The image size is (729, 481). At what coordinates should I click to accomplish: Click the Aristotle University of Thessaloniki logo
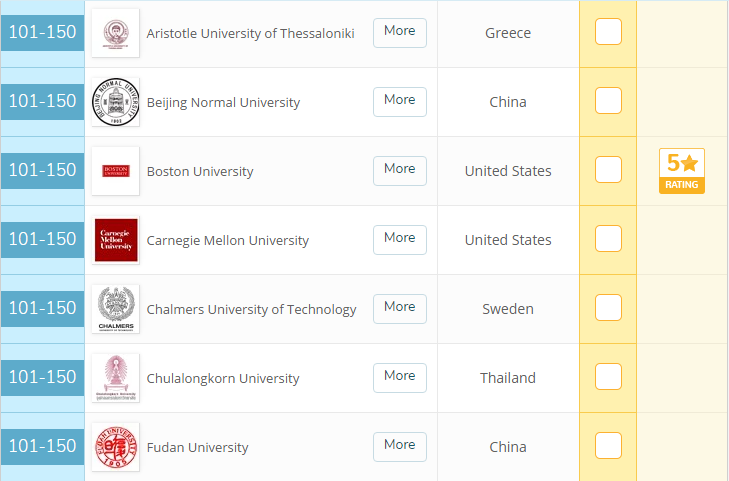click(115, 33)
